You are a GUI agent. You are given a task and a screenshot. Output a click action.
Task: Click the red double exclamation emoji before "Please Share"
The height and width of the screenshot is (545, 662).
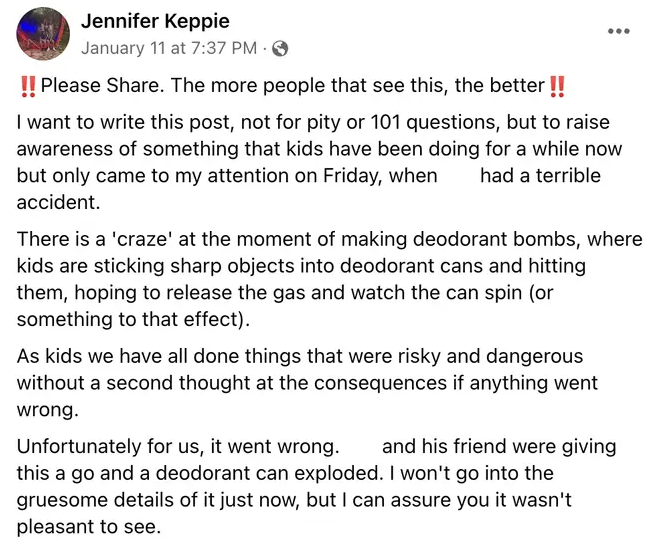[28, 86]
